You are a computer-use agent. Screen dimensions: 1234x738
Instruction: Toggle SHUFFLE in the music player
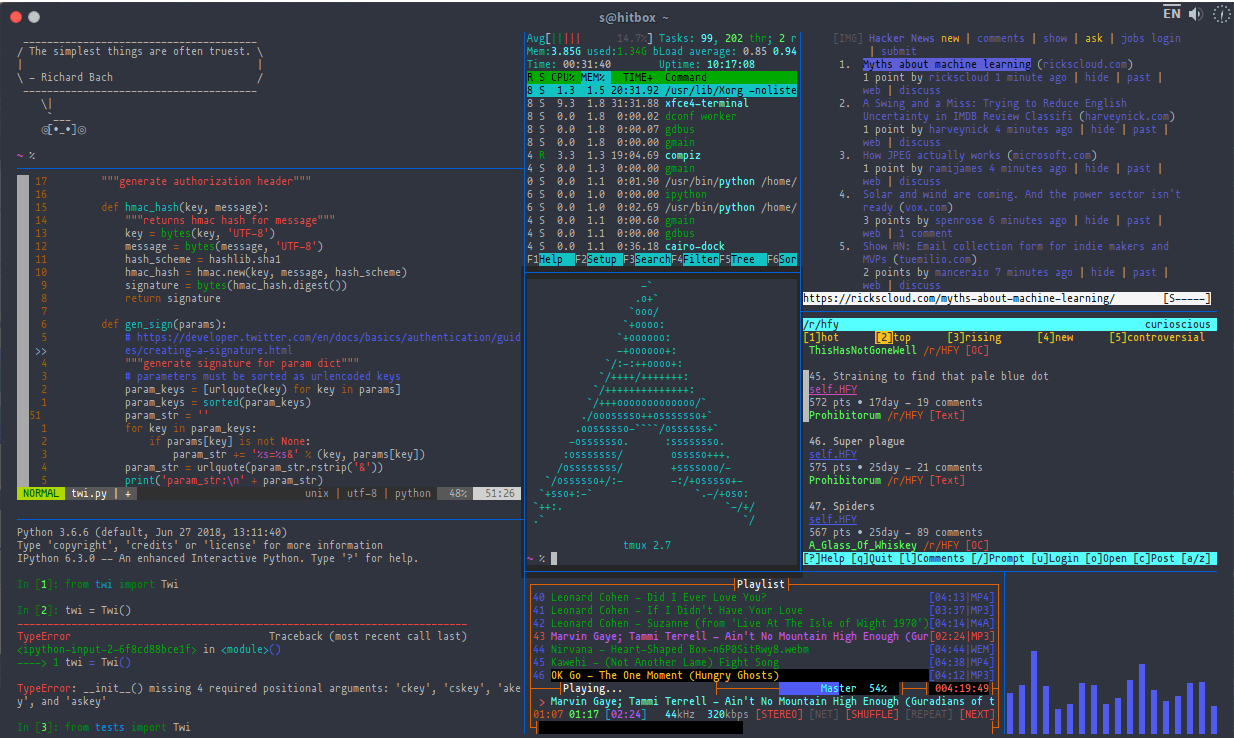[x=872, y=715]
